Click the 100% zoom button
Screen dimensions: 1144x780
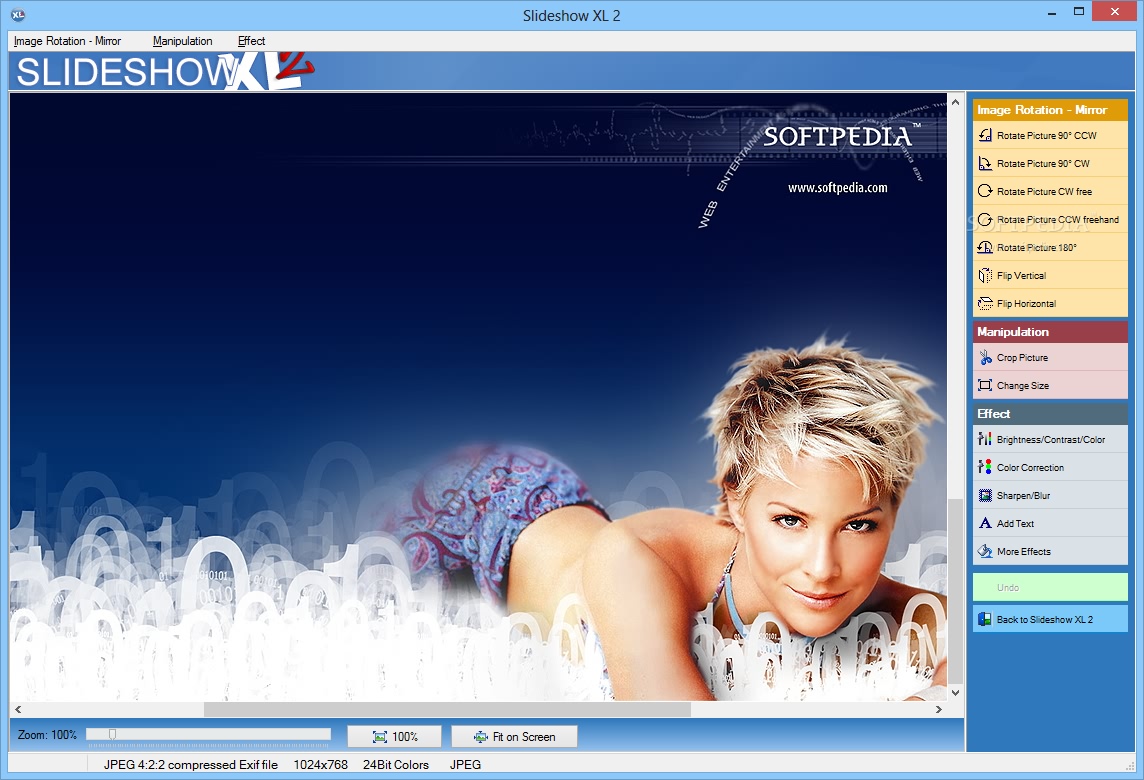(394, 736)
